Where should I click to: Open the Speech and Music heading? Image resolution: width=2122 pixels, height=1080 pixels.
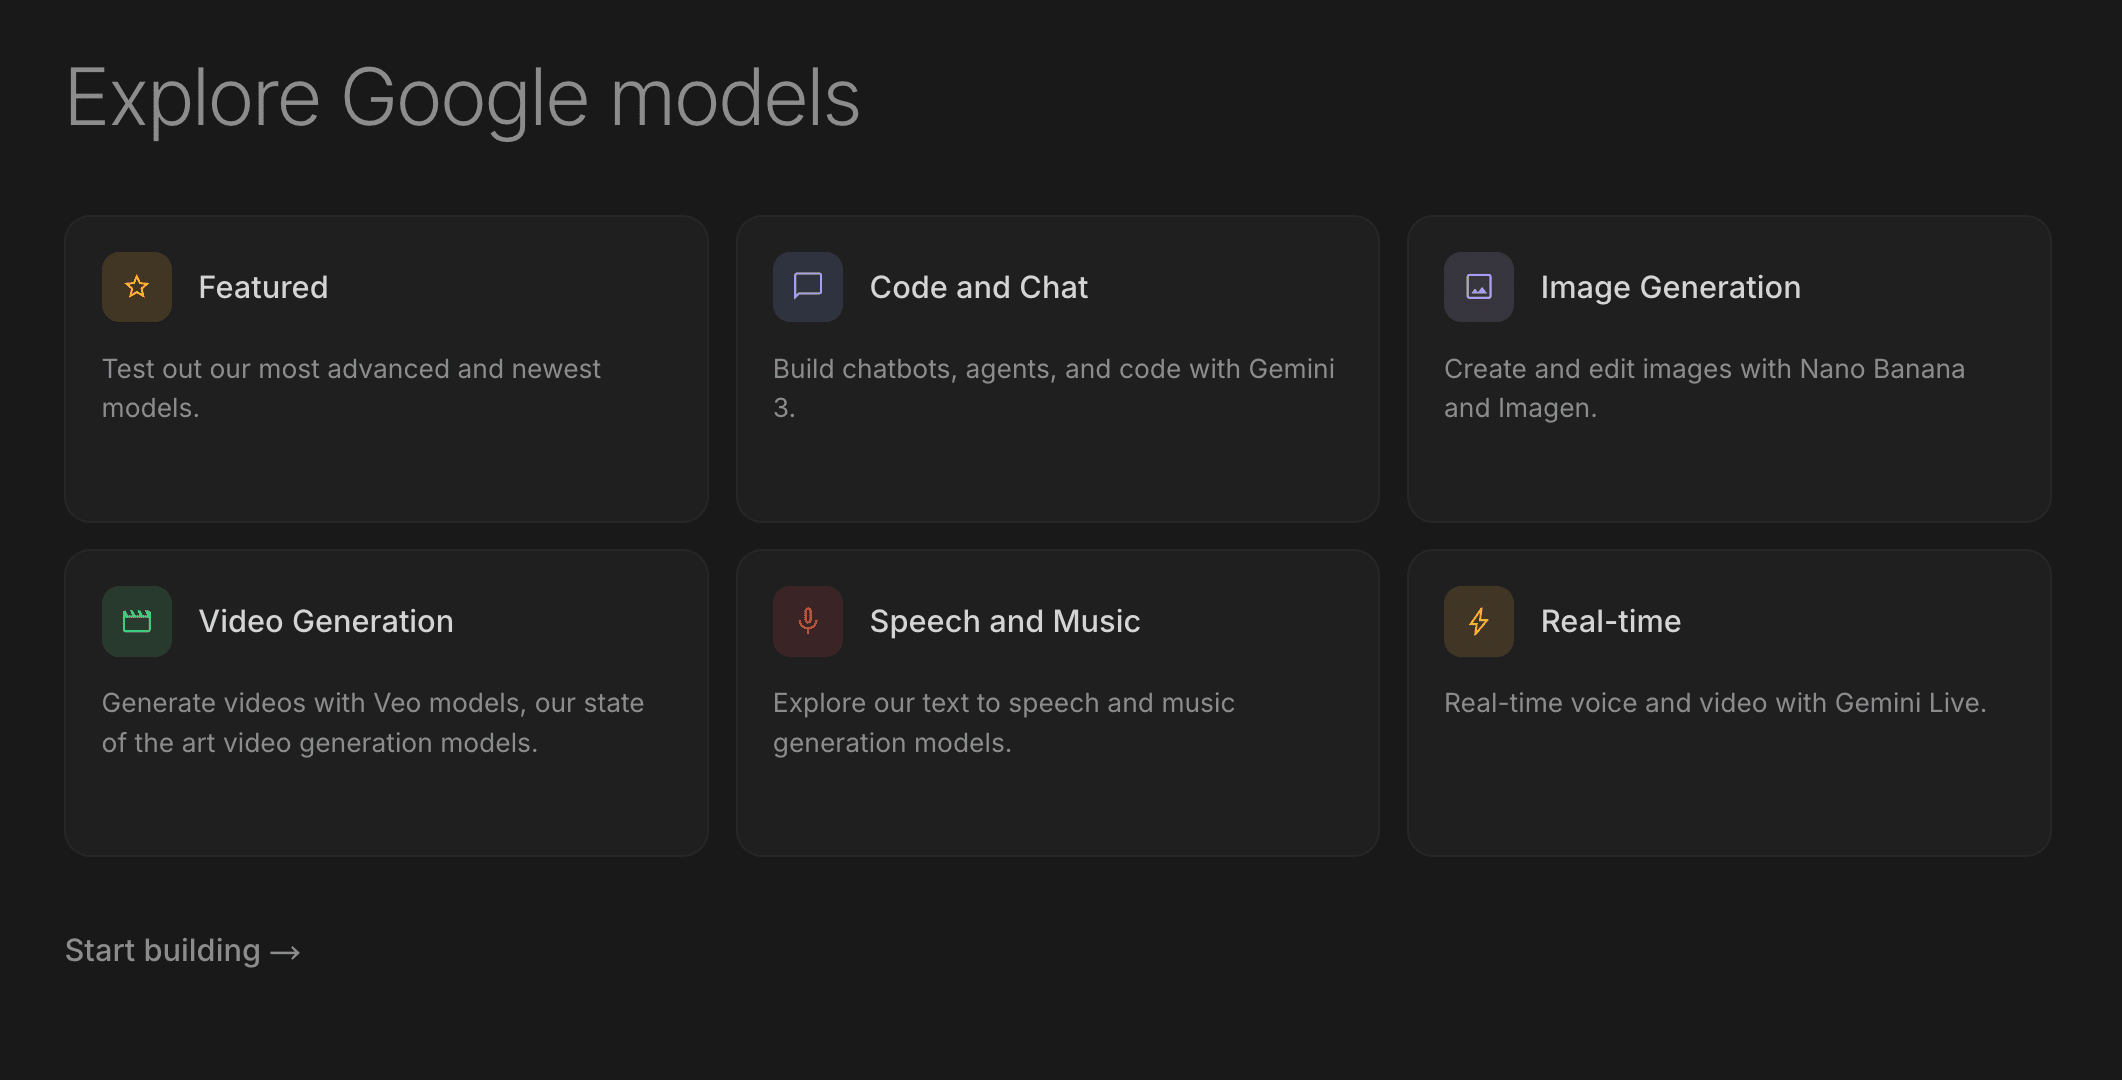click(x=1004, y=621)
